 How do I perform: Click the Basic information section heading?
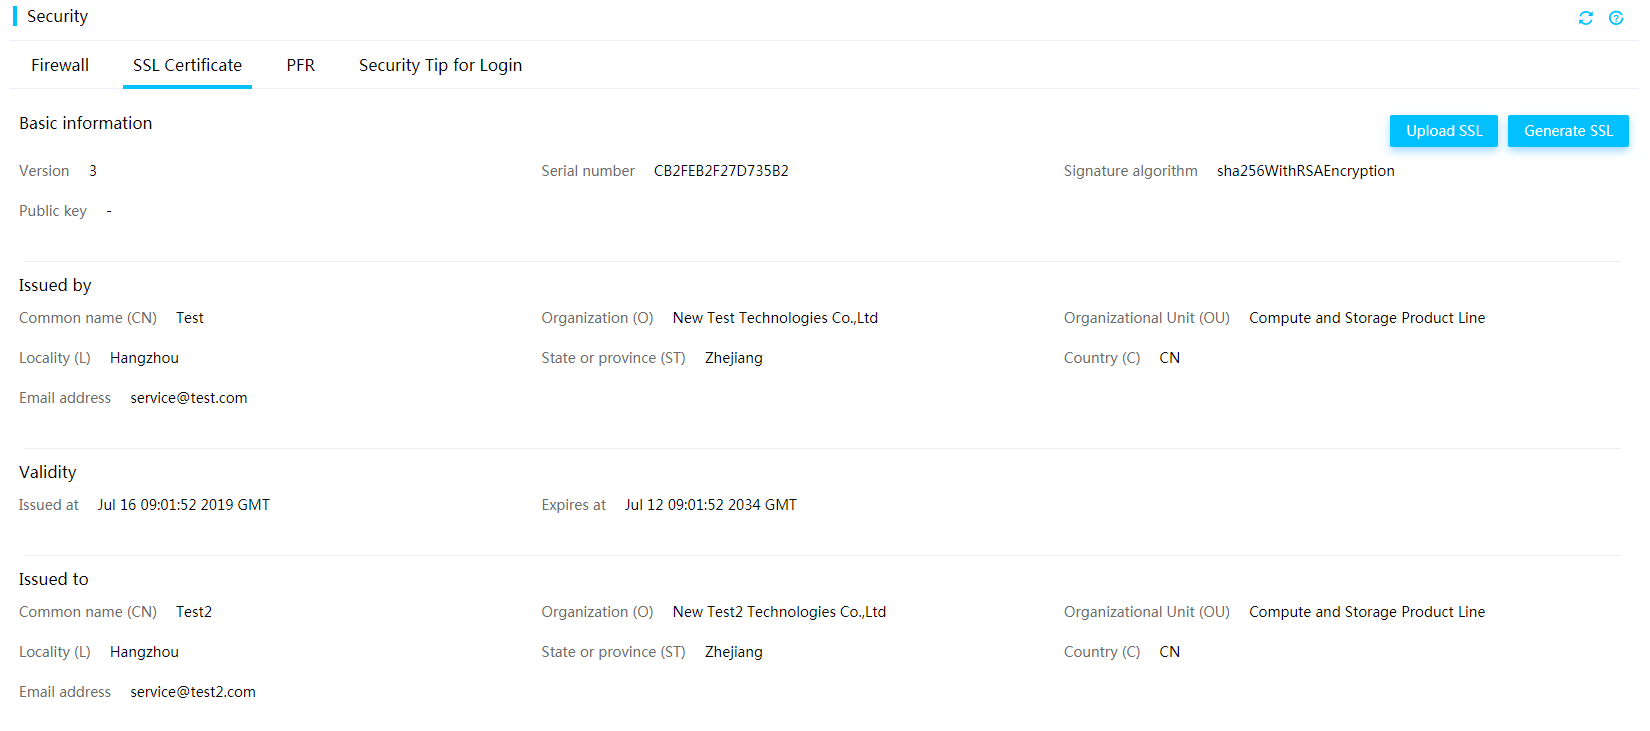click(x=85, y=123)
